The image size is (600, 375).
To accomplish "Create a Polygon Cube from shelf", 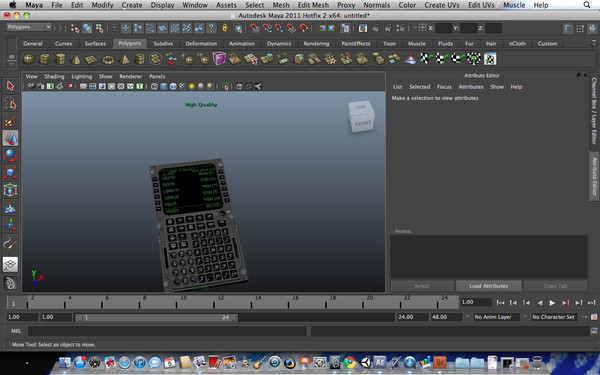I will [x=45, y=59].
